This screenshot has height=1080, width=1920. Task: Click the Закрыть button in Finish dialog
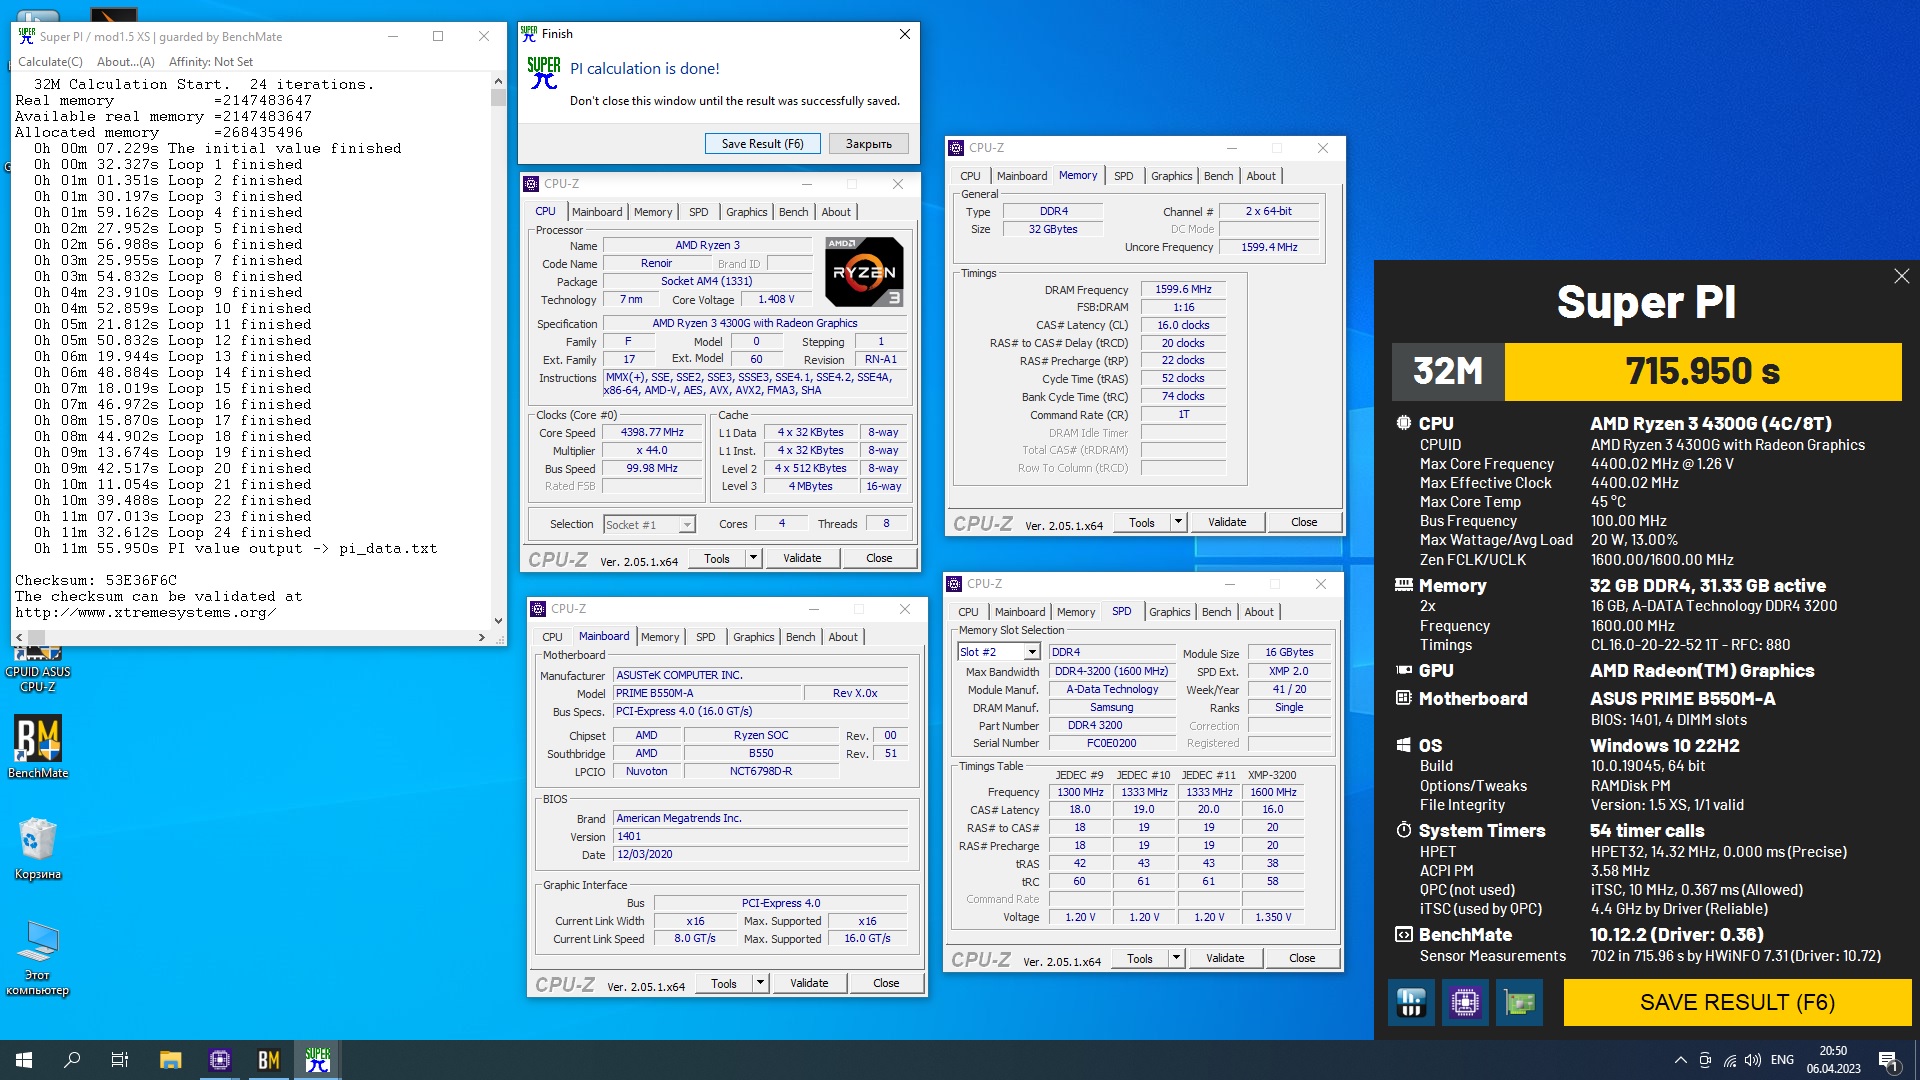tap(869, 144)
